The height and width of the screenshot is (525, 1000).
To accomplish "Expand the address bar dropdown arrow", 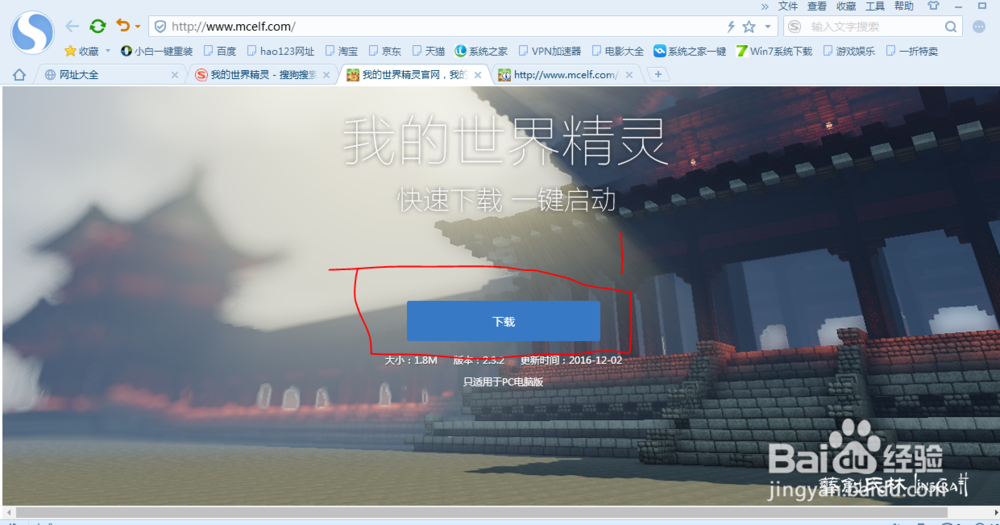I will click(768, 27).
